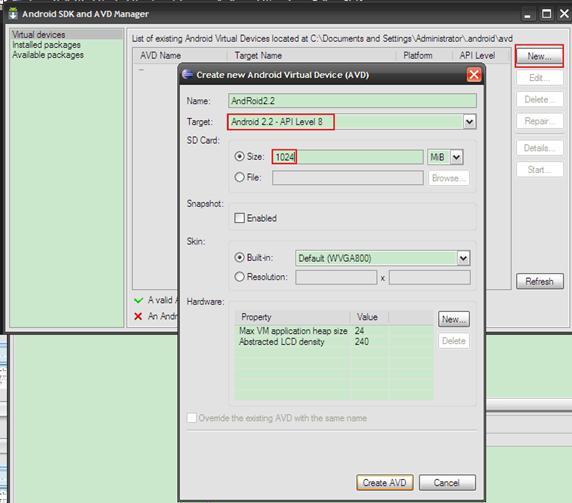572x503 pixels.
Task: Click the Platform column header
Action: pos(424,56)
